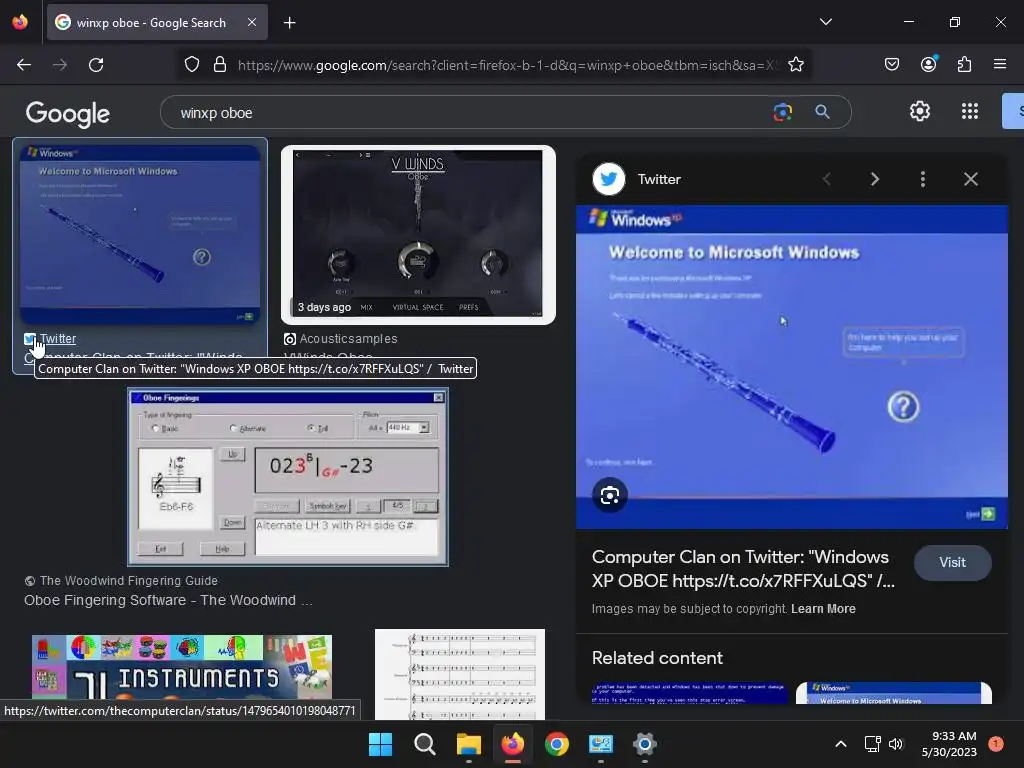The height and width of the screenshot is (768, 1024).
Task: Open the notification badge in the tray
Action: pos(996,743)
